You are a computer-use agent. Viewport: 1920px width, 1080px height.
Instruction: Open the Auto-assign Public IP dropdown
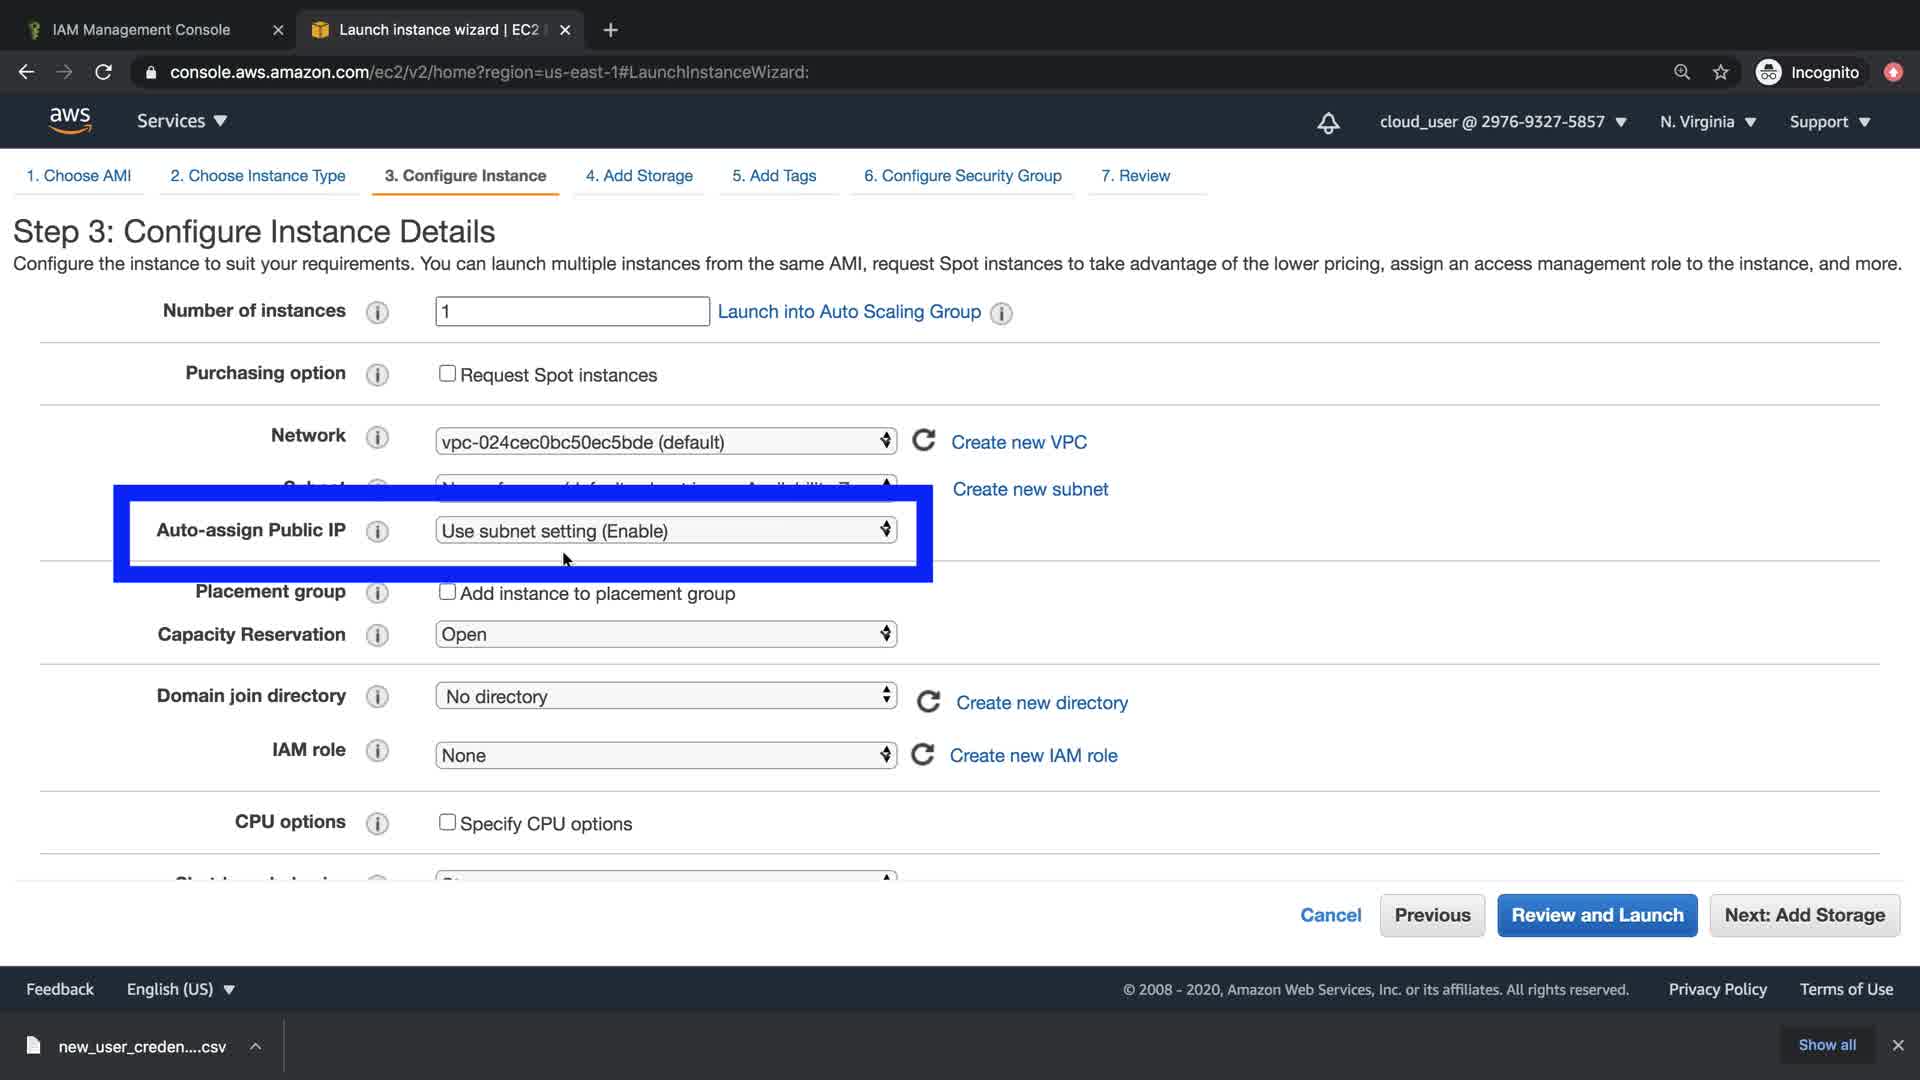665,531
